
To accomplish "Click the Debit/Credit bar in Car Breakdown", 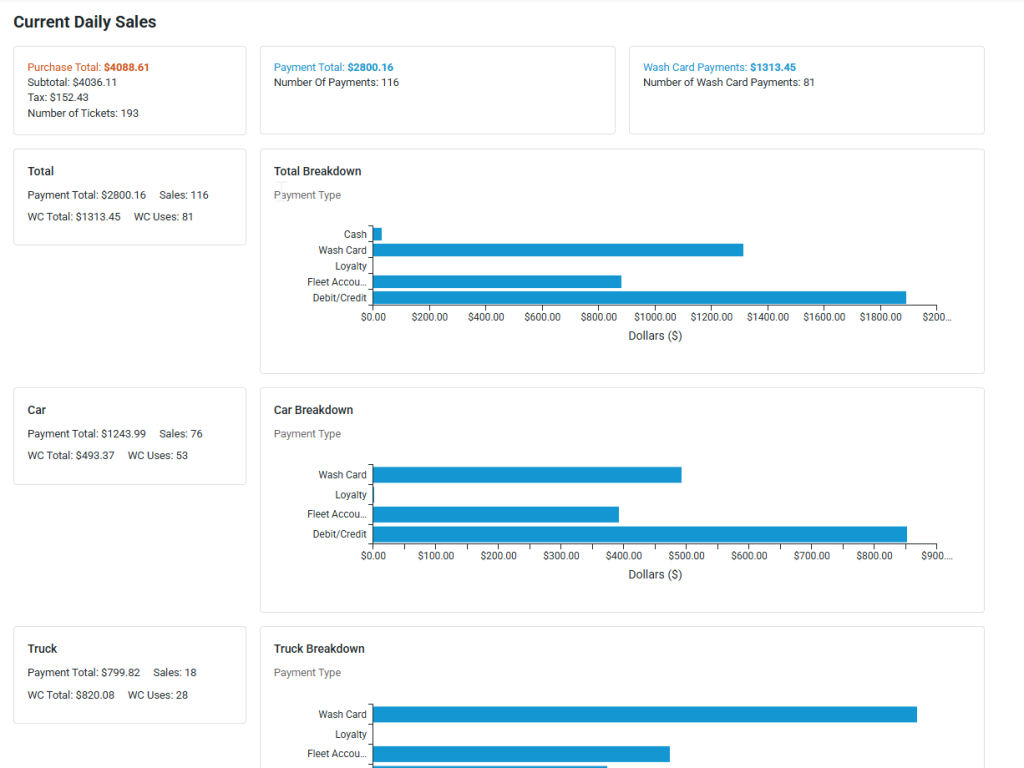I will [x=640, y=534].
